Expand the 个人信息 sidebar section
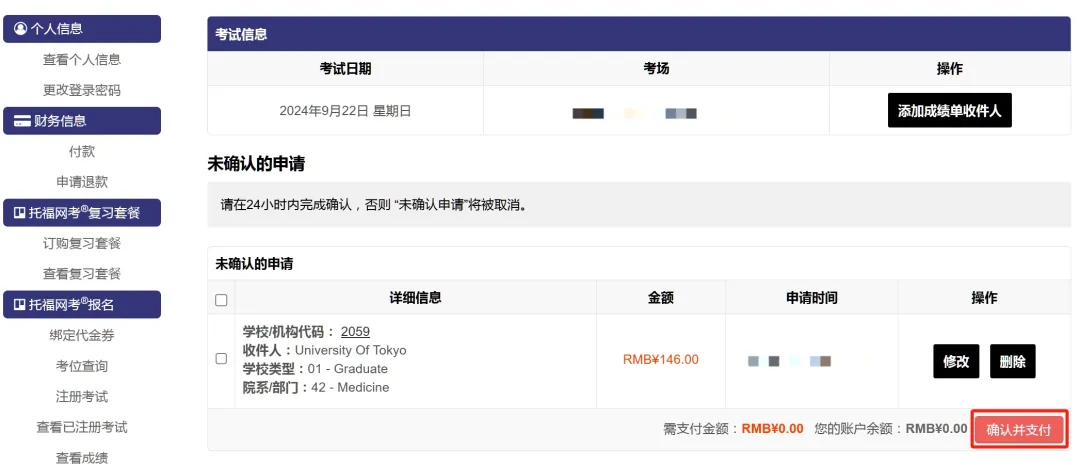 pyautogui.click(x=82, y=29)
